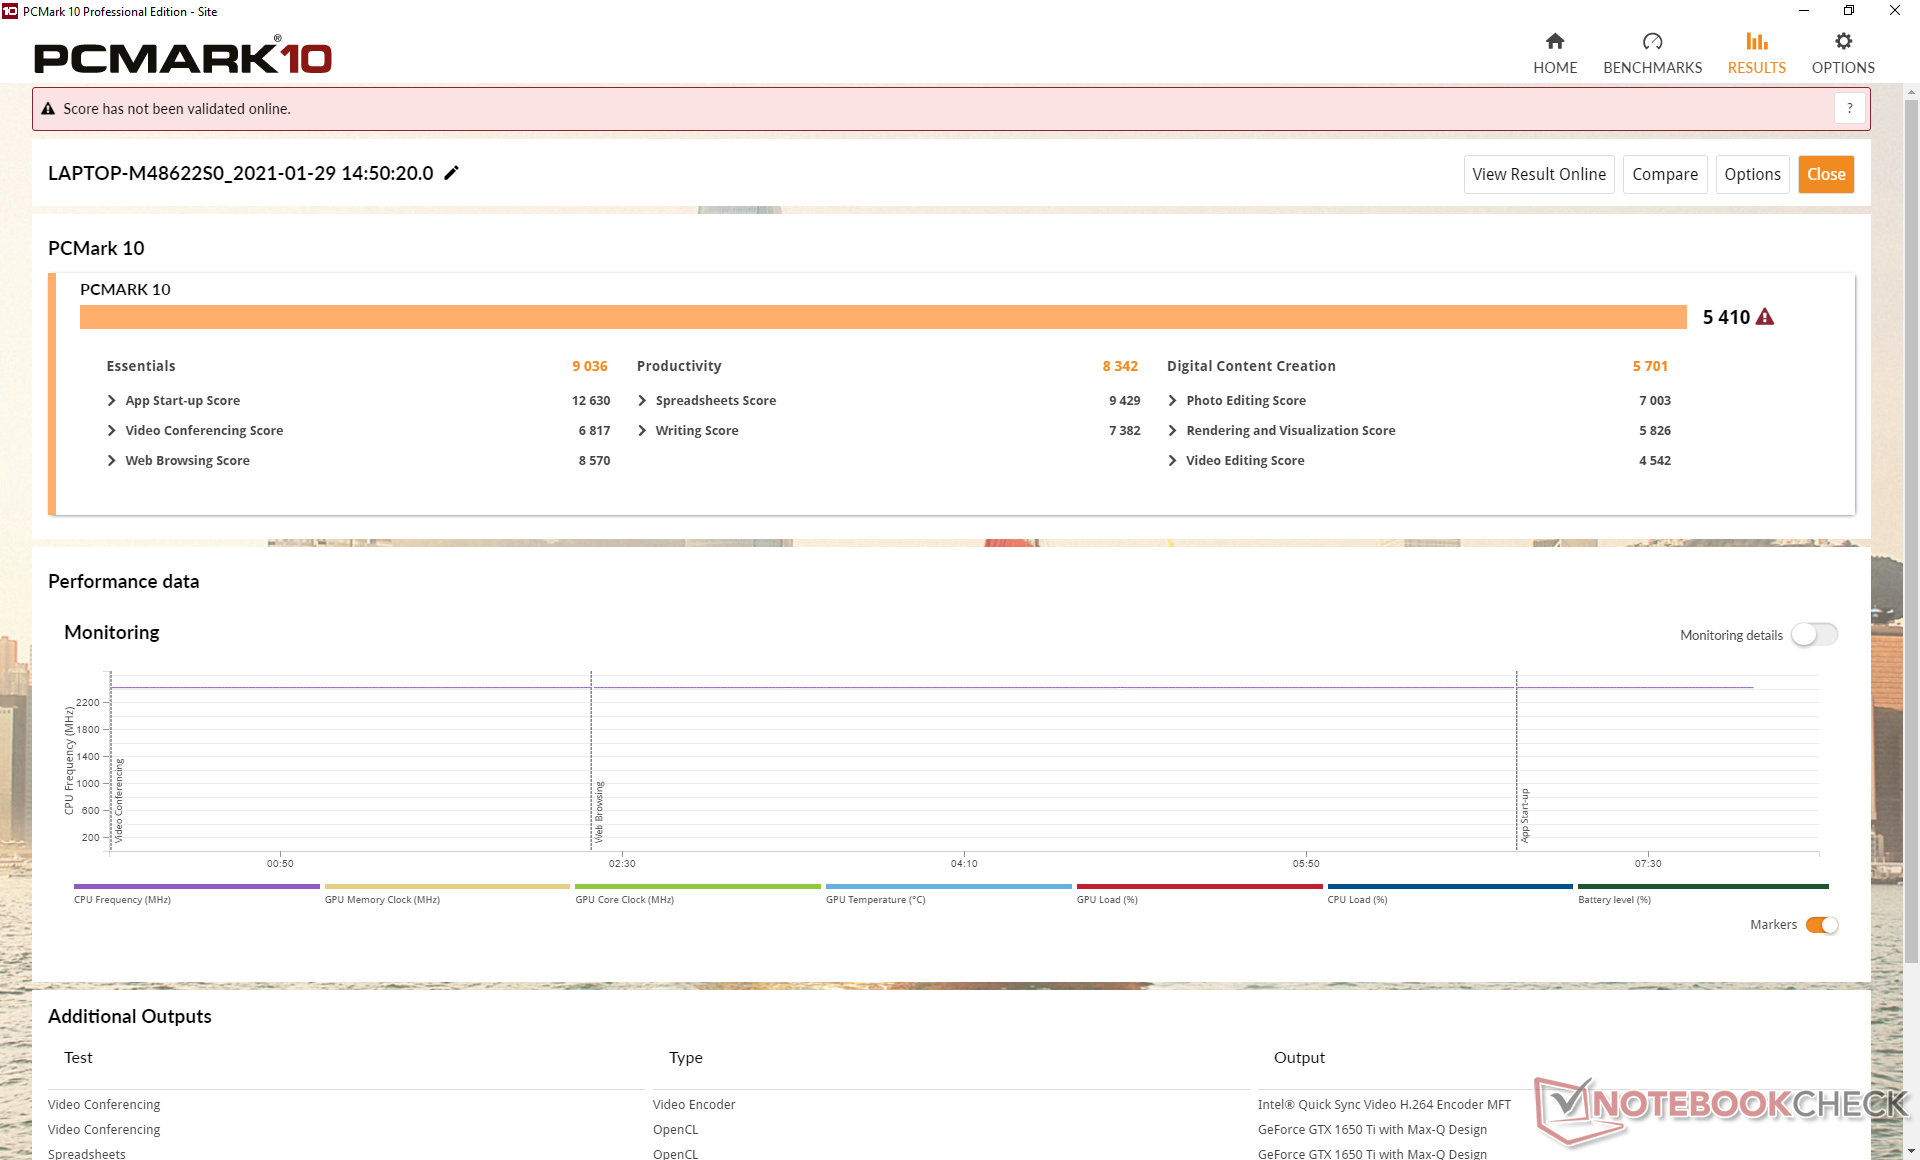Enable the Monitoring details toggle
The image size is (1920, 1160).
coord(1814,635)
